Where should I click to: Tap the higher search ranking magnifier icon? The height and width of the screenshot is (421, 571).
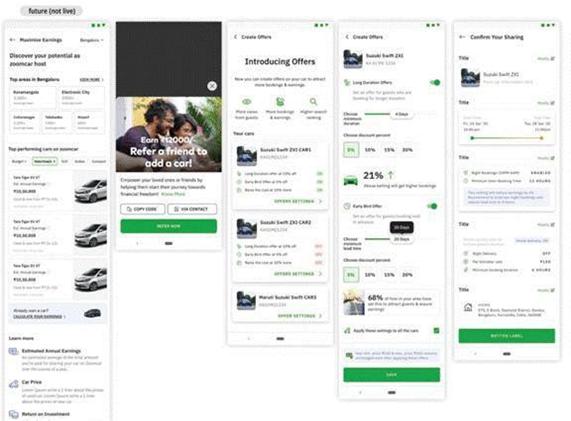pos(313,101)
